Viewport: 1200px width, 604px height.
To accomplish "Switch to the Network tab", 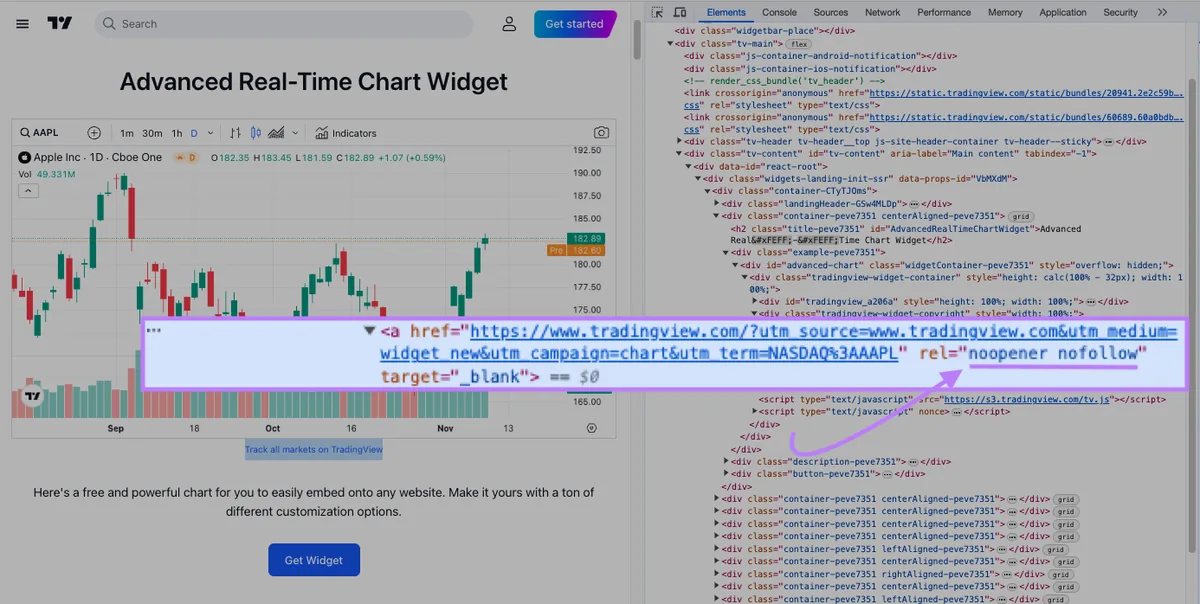I will pyautogui.click(x=883, y=12).
